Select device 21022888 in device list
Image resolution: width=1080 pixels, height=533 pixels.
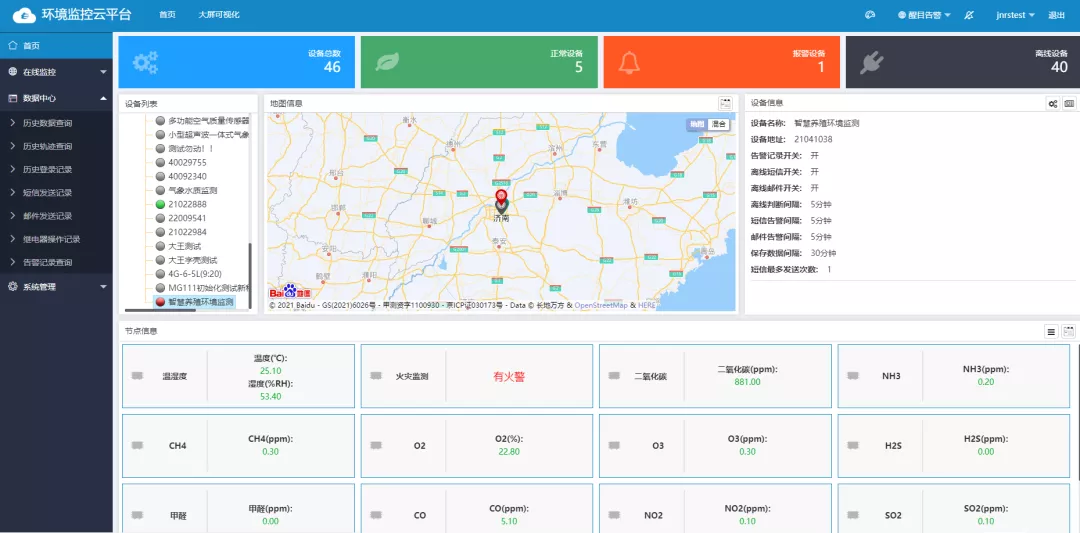pyautogui.click(x=187, y=204)
